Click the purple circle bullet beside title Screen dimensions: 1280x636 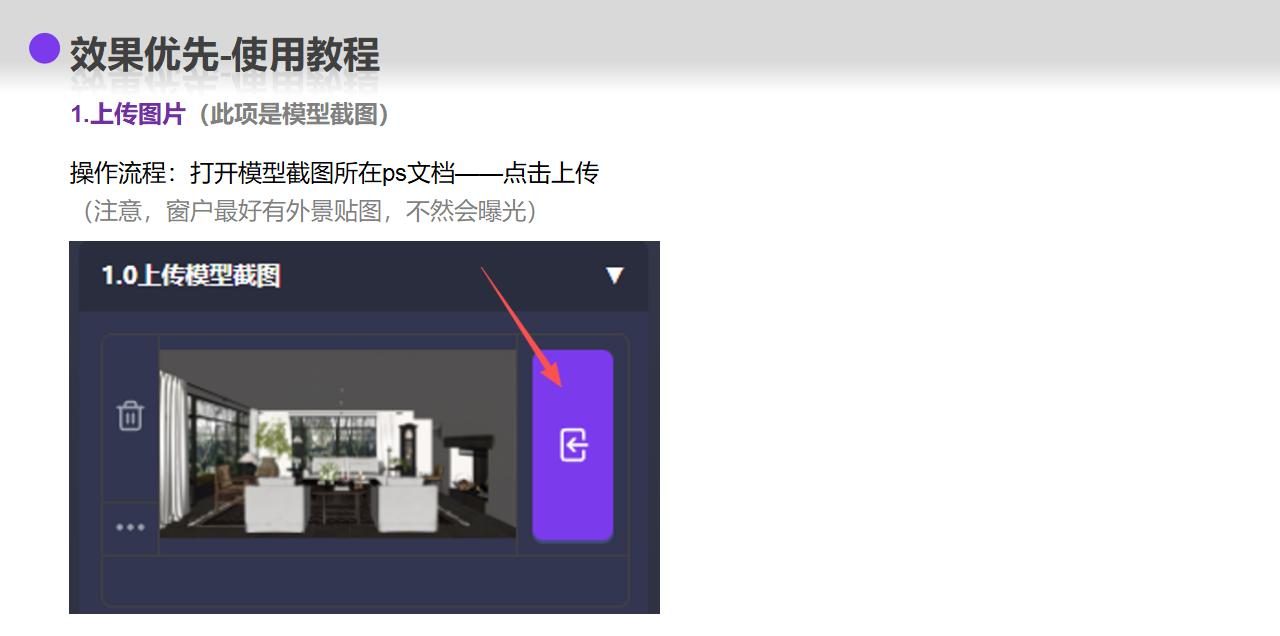point(44,48)
